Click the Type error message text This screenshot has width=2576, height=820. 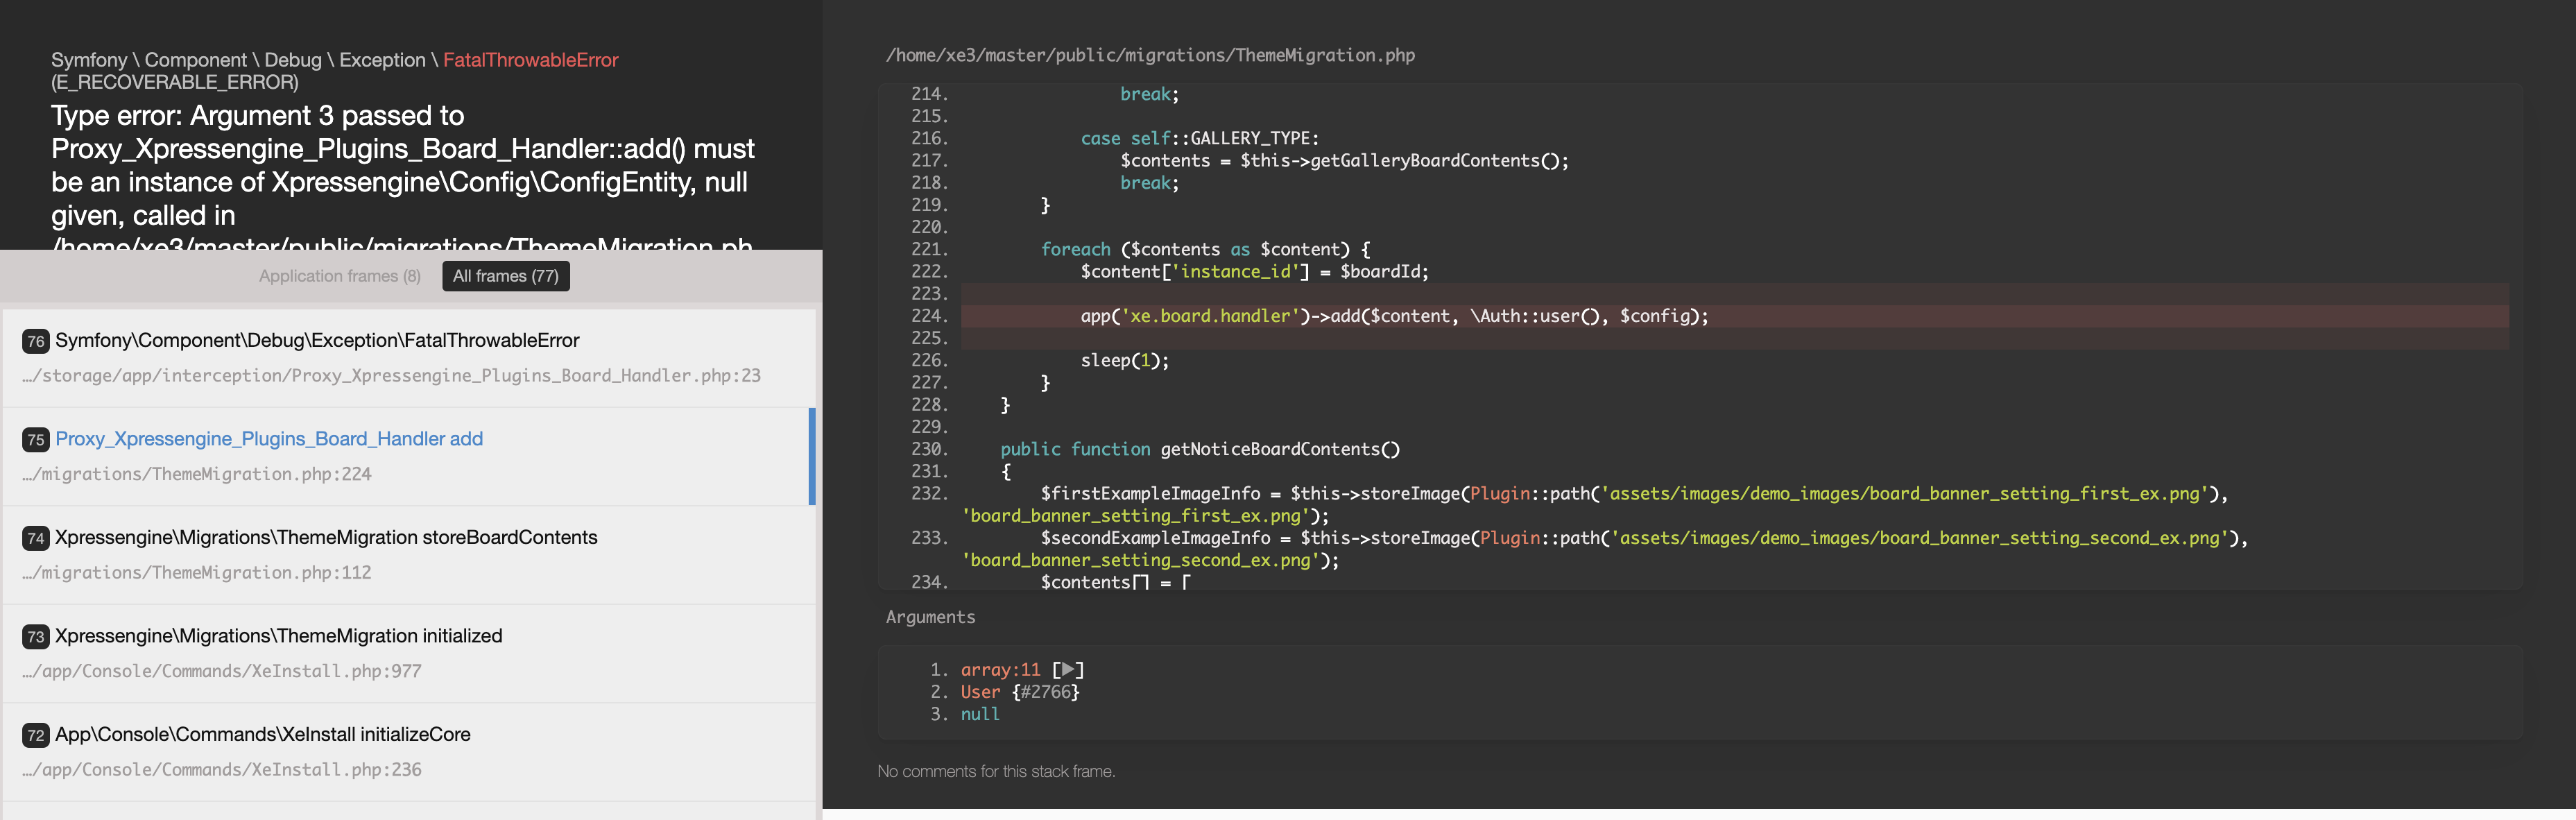(403, 175)
